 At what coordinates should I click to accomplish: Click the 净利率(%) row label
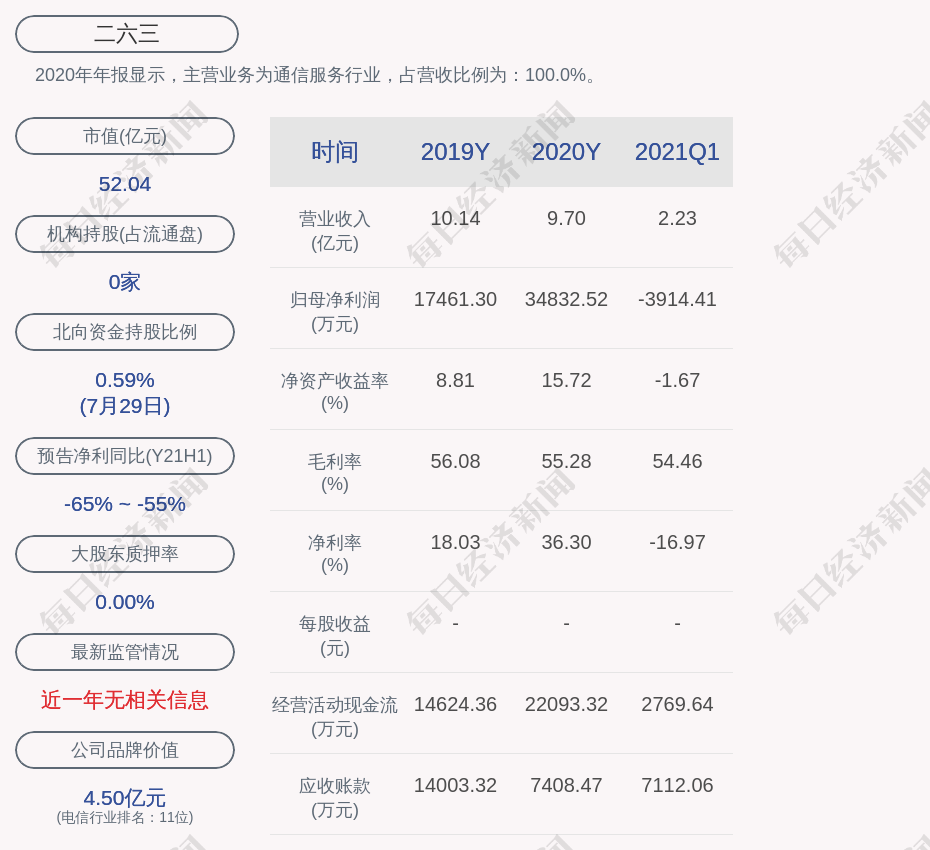335,554
